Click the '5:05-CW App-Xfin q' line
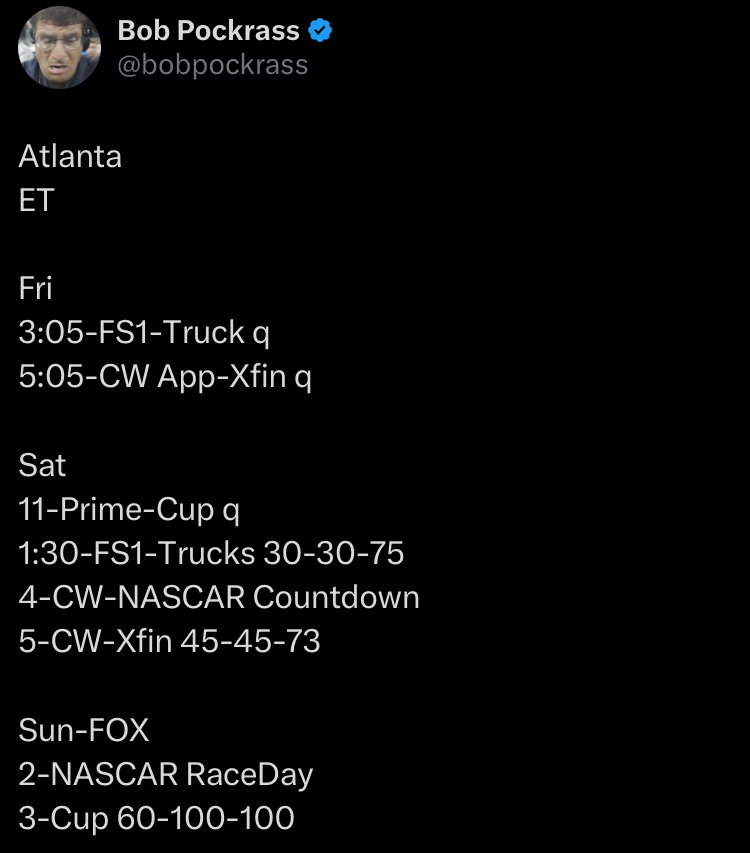The width and height of the screenshot is (750, 853). (x=165, y=377)
